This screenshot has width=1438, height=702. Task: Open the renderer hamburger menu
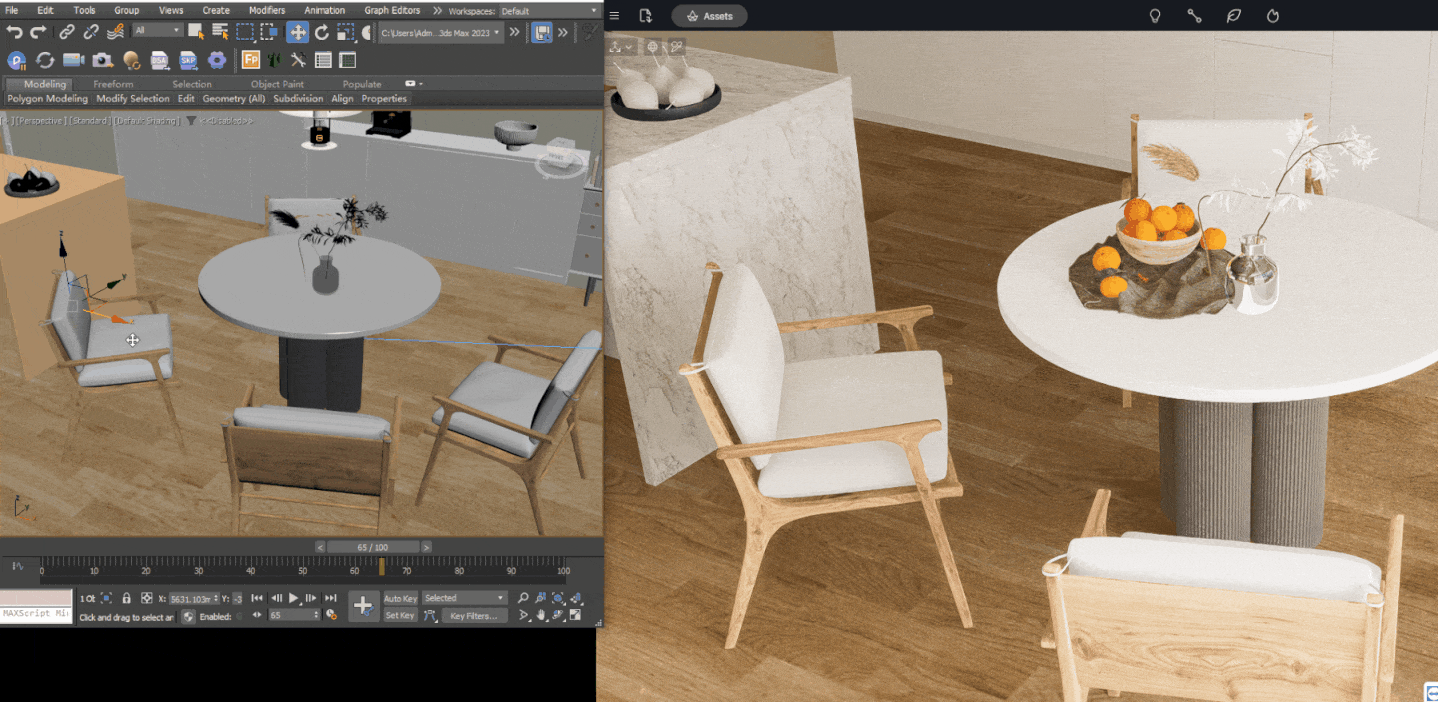(x=614, y=16)
